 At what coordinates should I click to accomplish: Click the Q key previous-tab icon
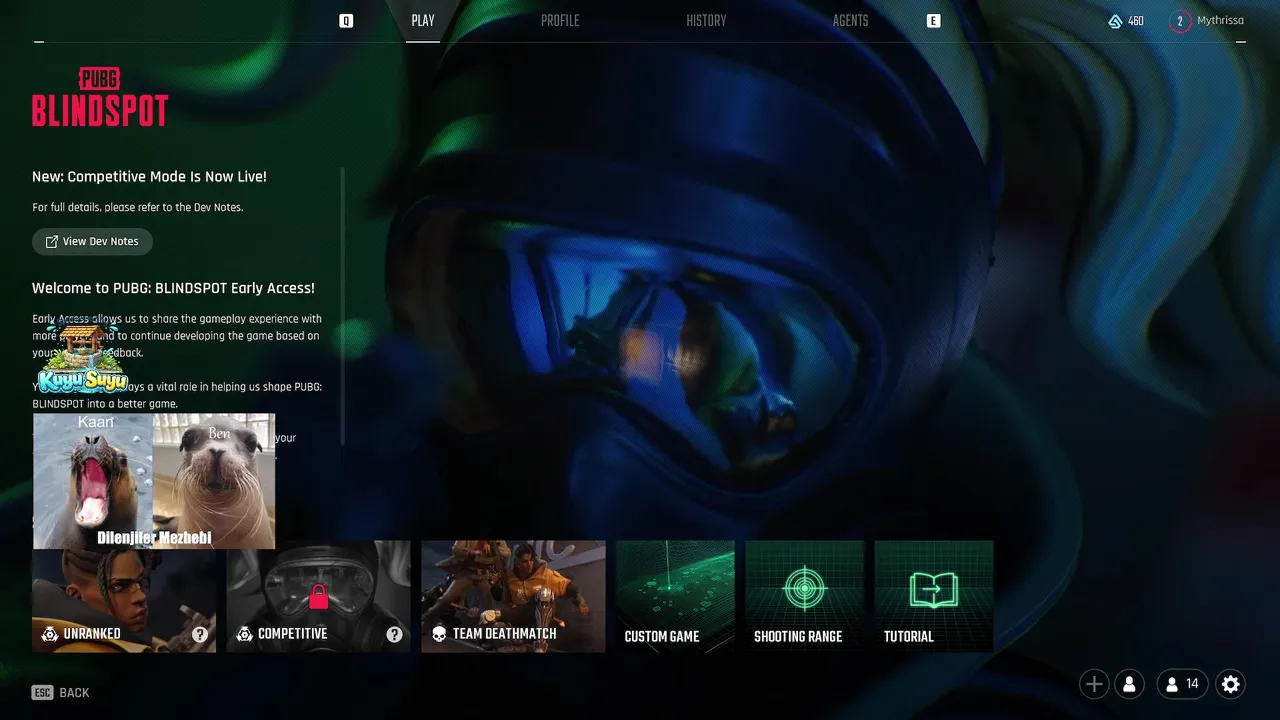point(346,21)
